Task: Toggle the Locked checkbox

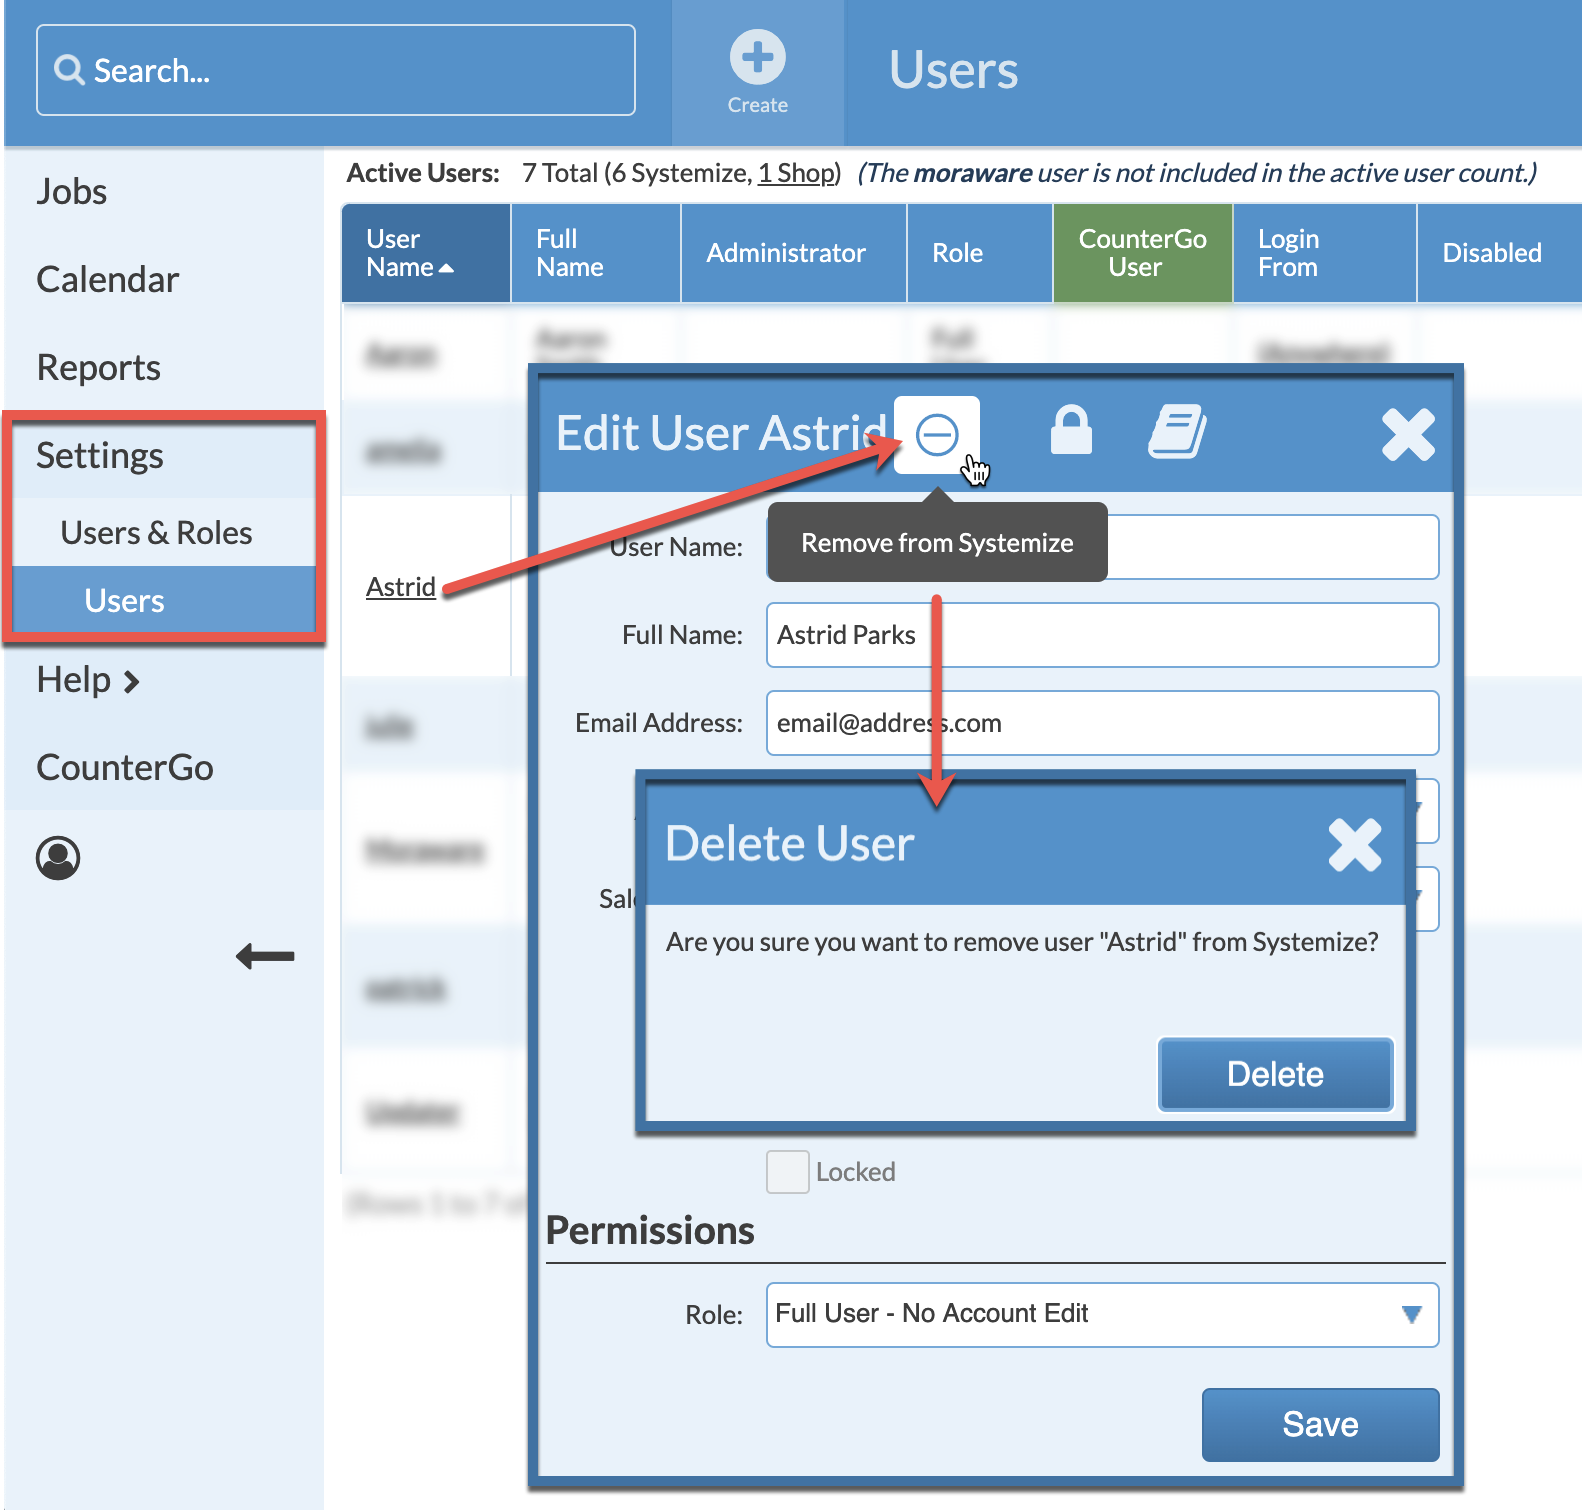Action: (788, 1171)
